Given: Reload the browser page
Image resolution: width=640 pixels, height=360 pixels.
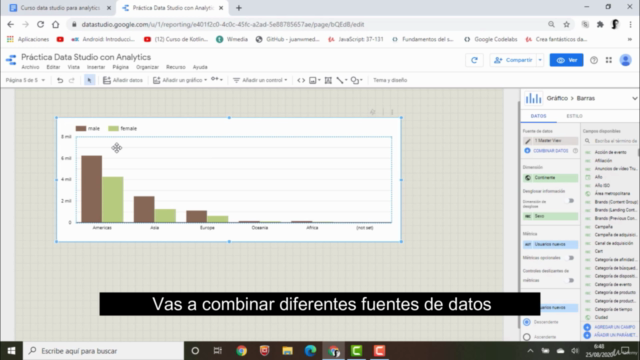Looking at the screenshot, I should [x=40, y=24].
